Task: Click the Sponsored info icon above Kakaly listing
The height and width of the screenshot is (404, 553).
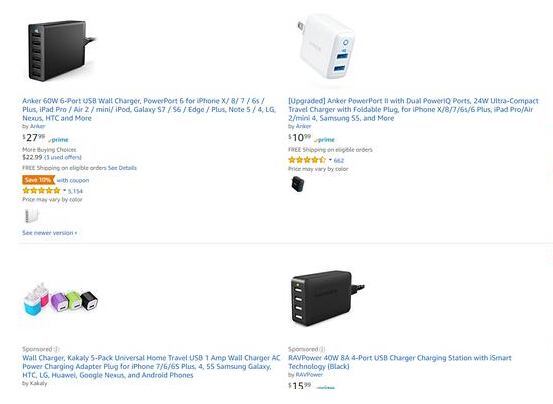Action: click(x=56, y=349)
